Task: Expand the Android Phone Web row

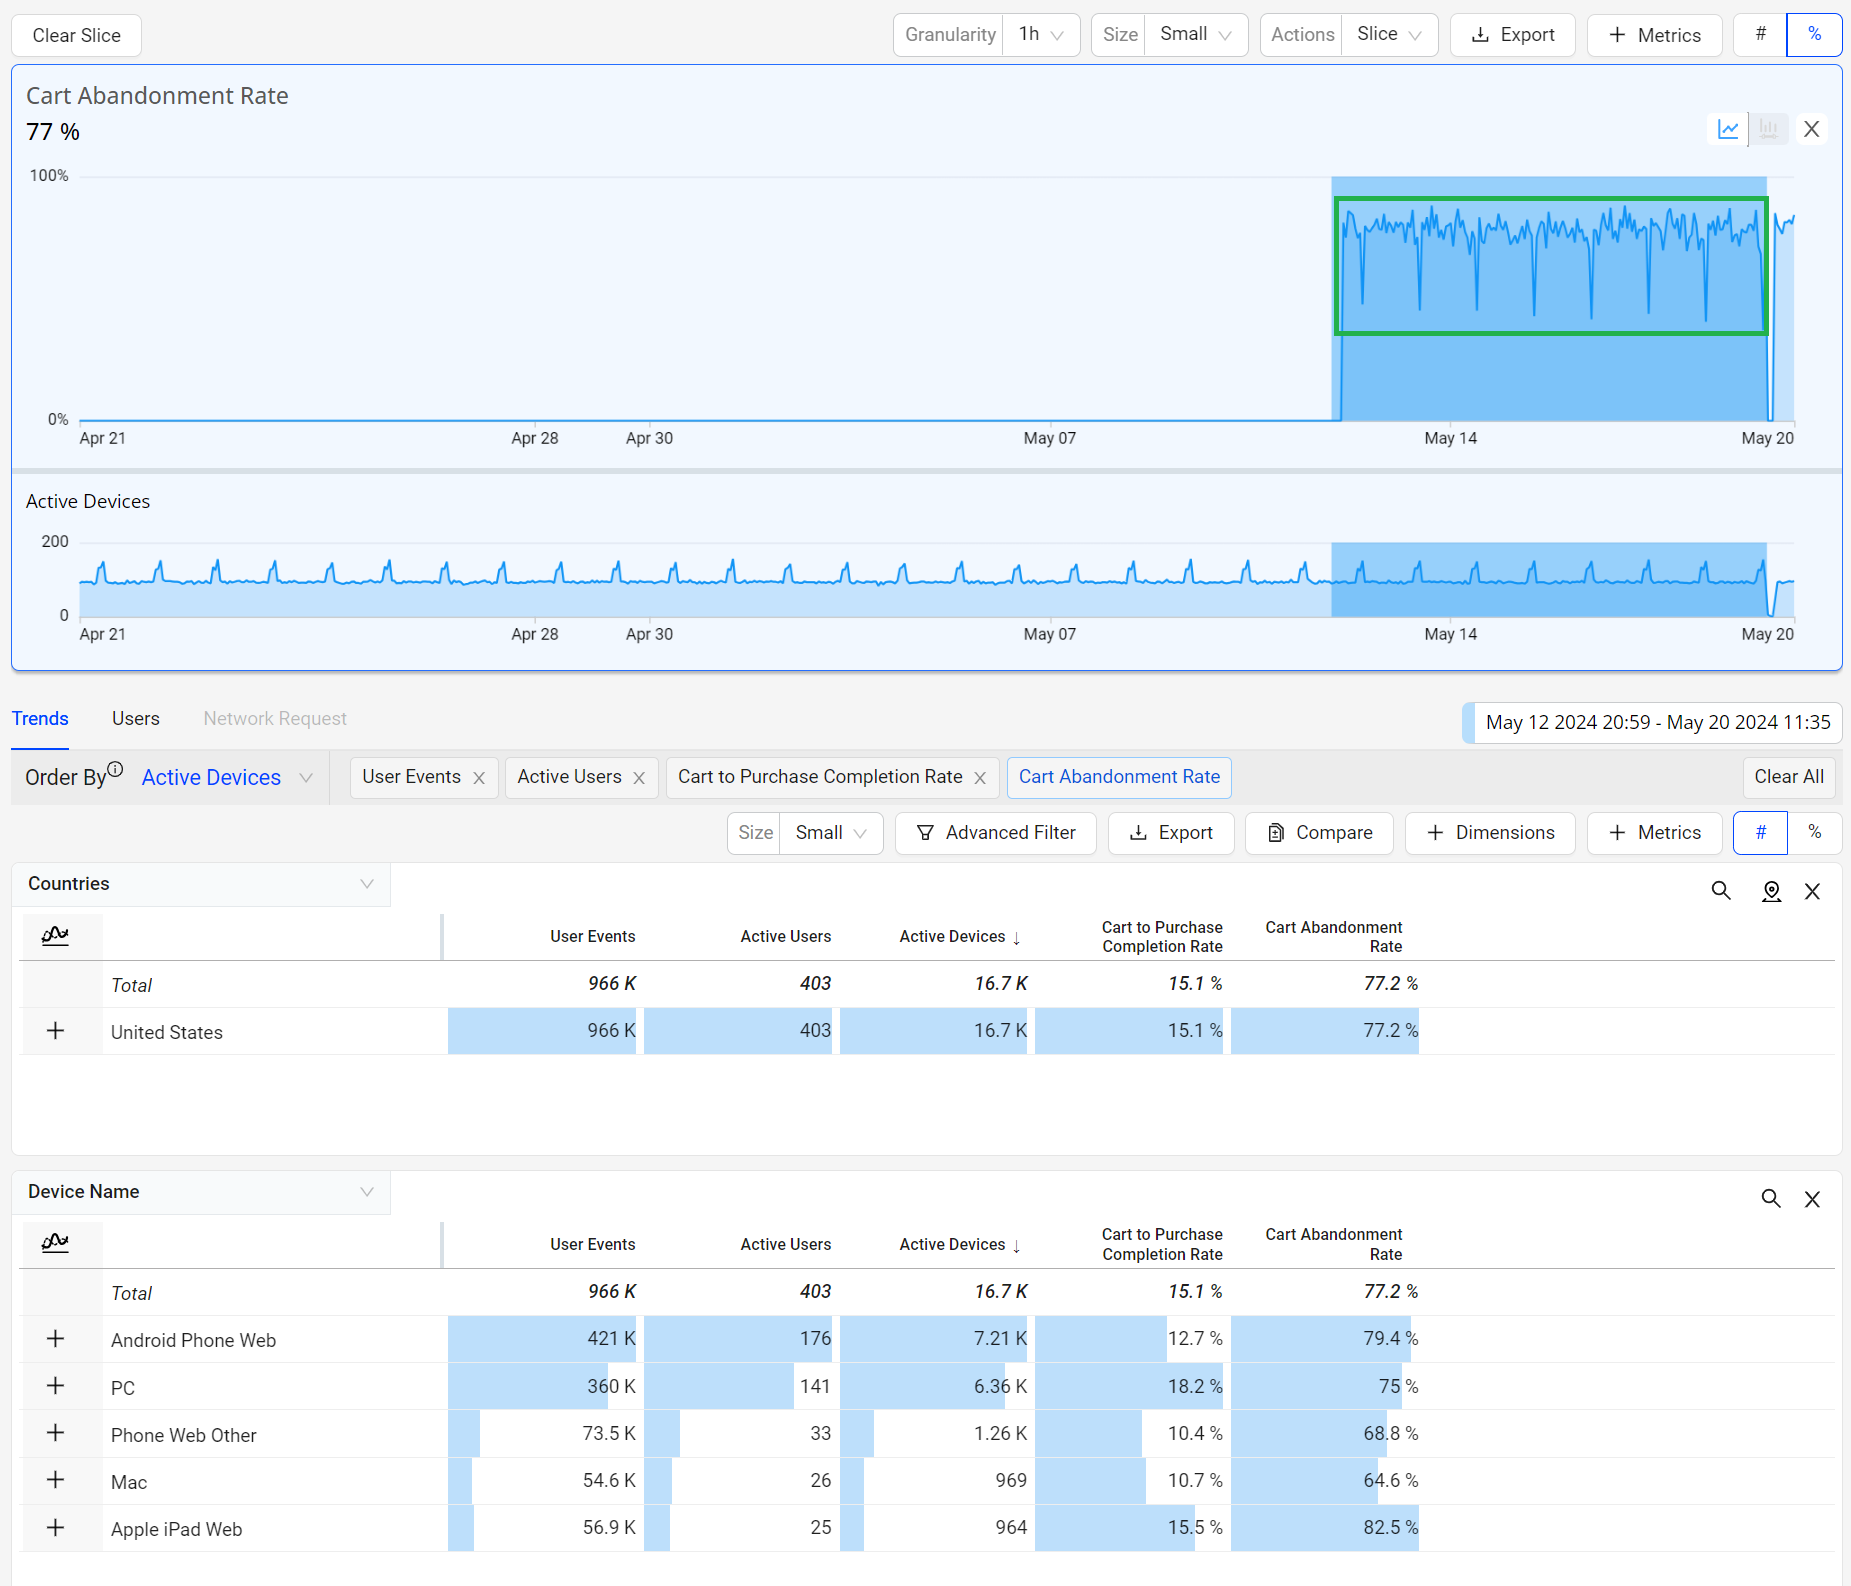Action: pos(56,1339)
